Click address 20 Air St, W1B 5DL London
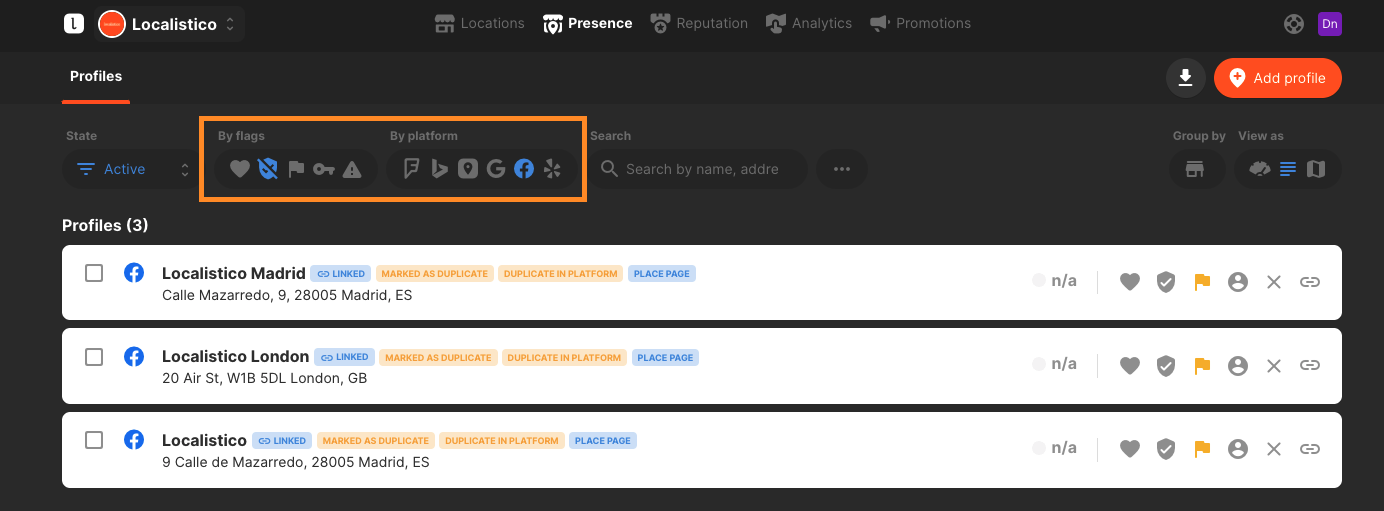The width and height of the screenshot is (1384, 511). point(264,379)
